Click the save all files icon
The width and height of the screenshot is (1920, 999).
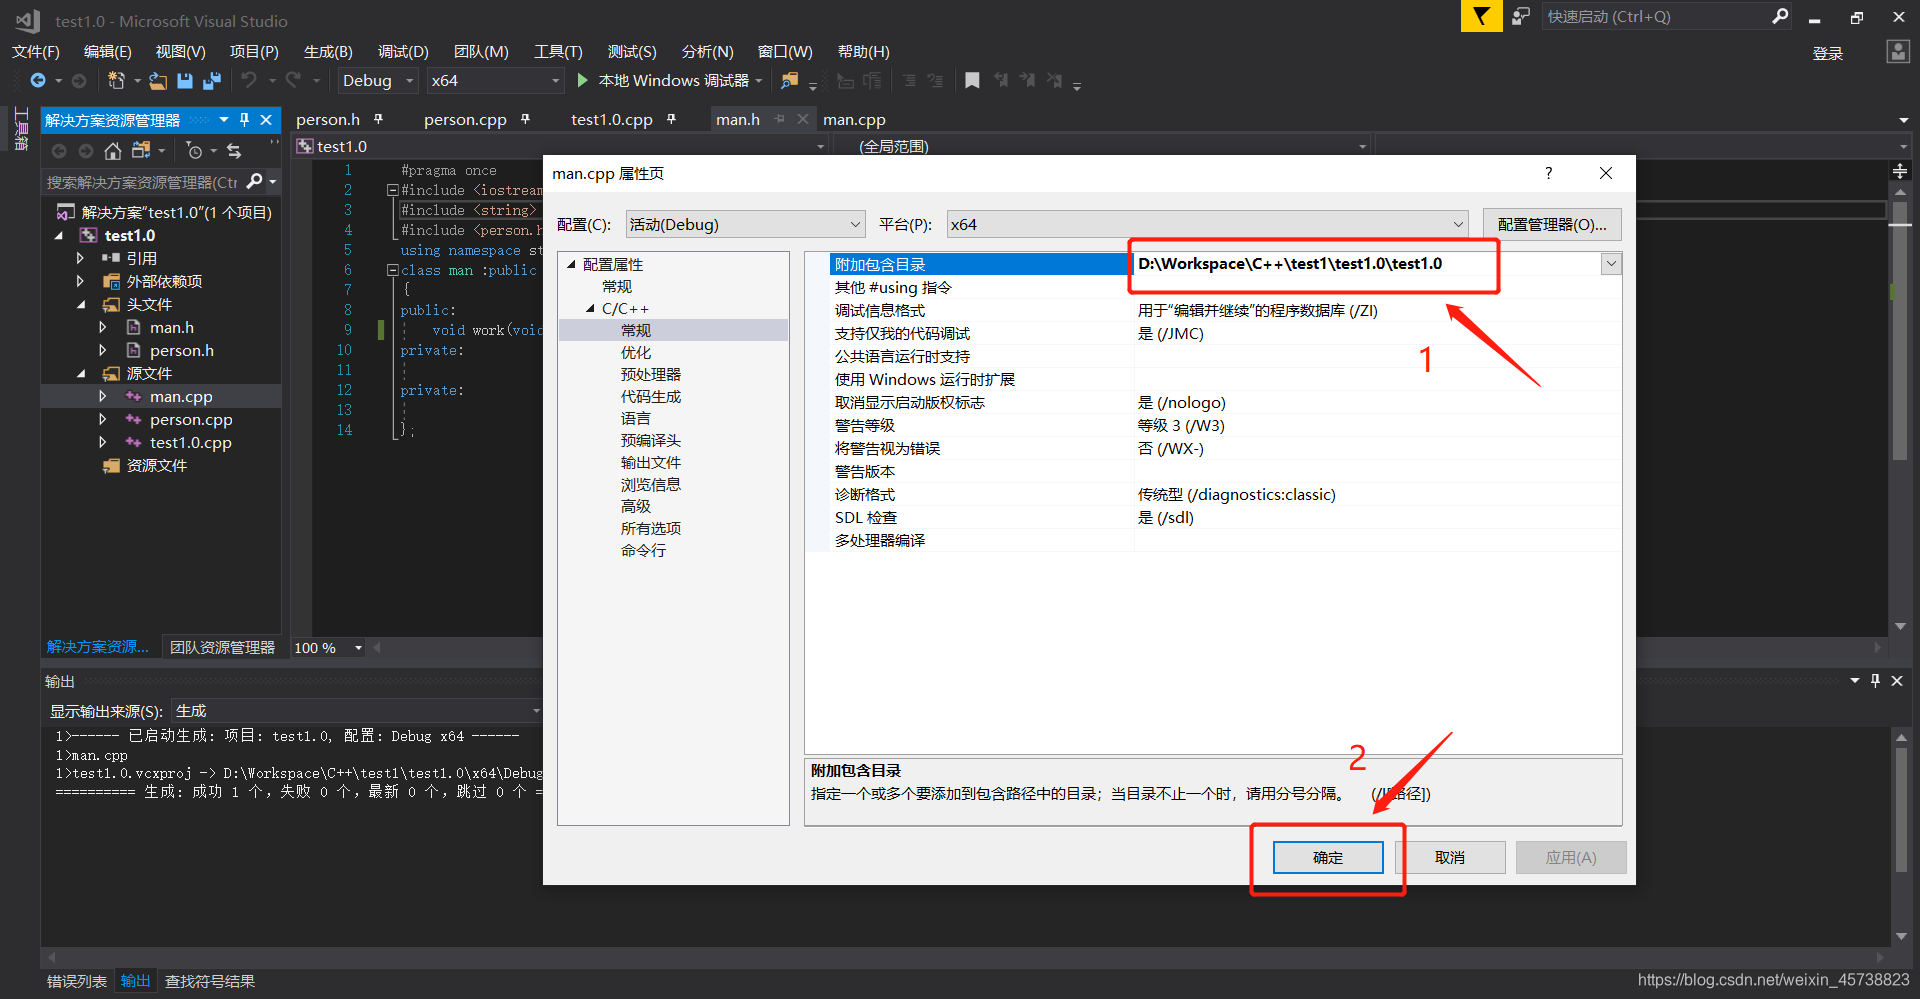tap(212, 81)
